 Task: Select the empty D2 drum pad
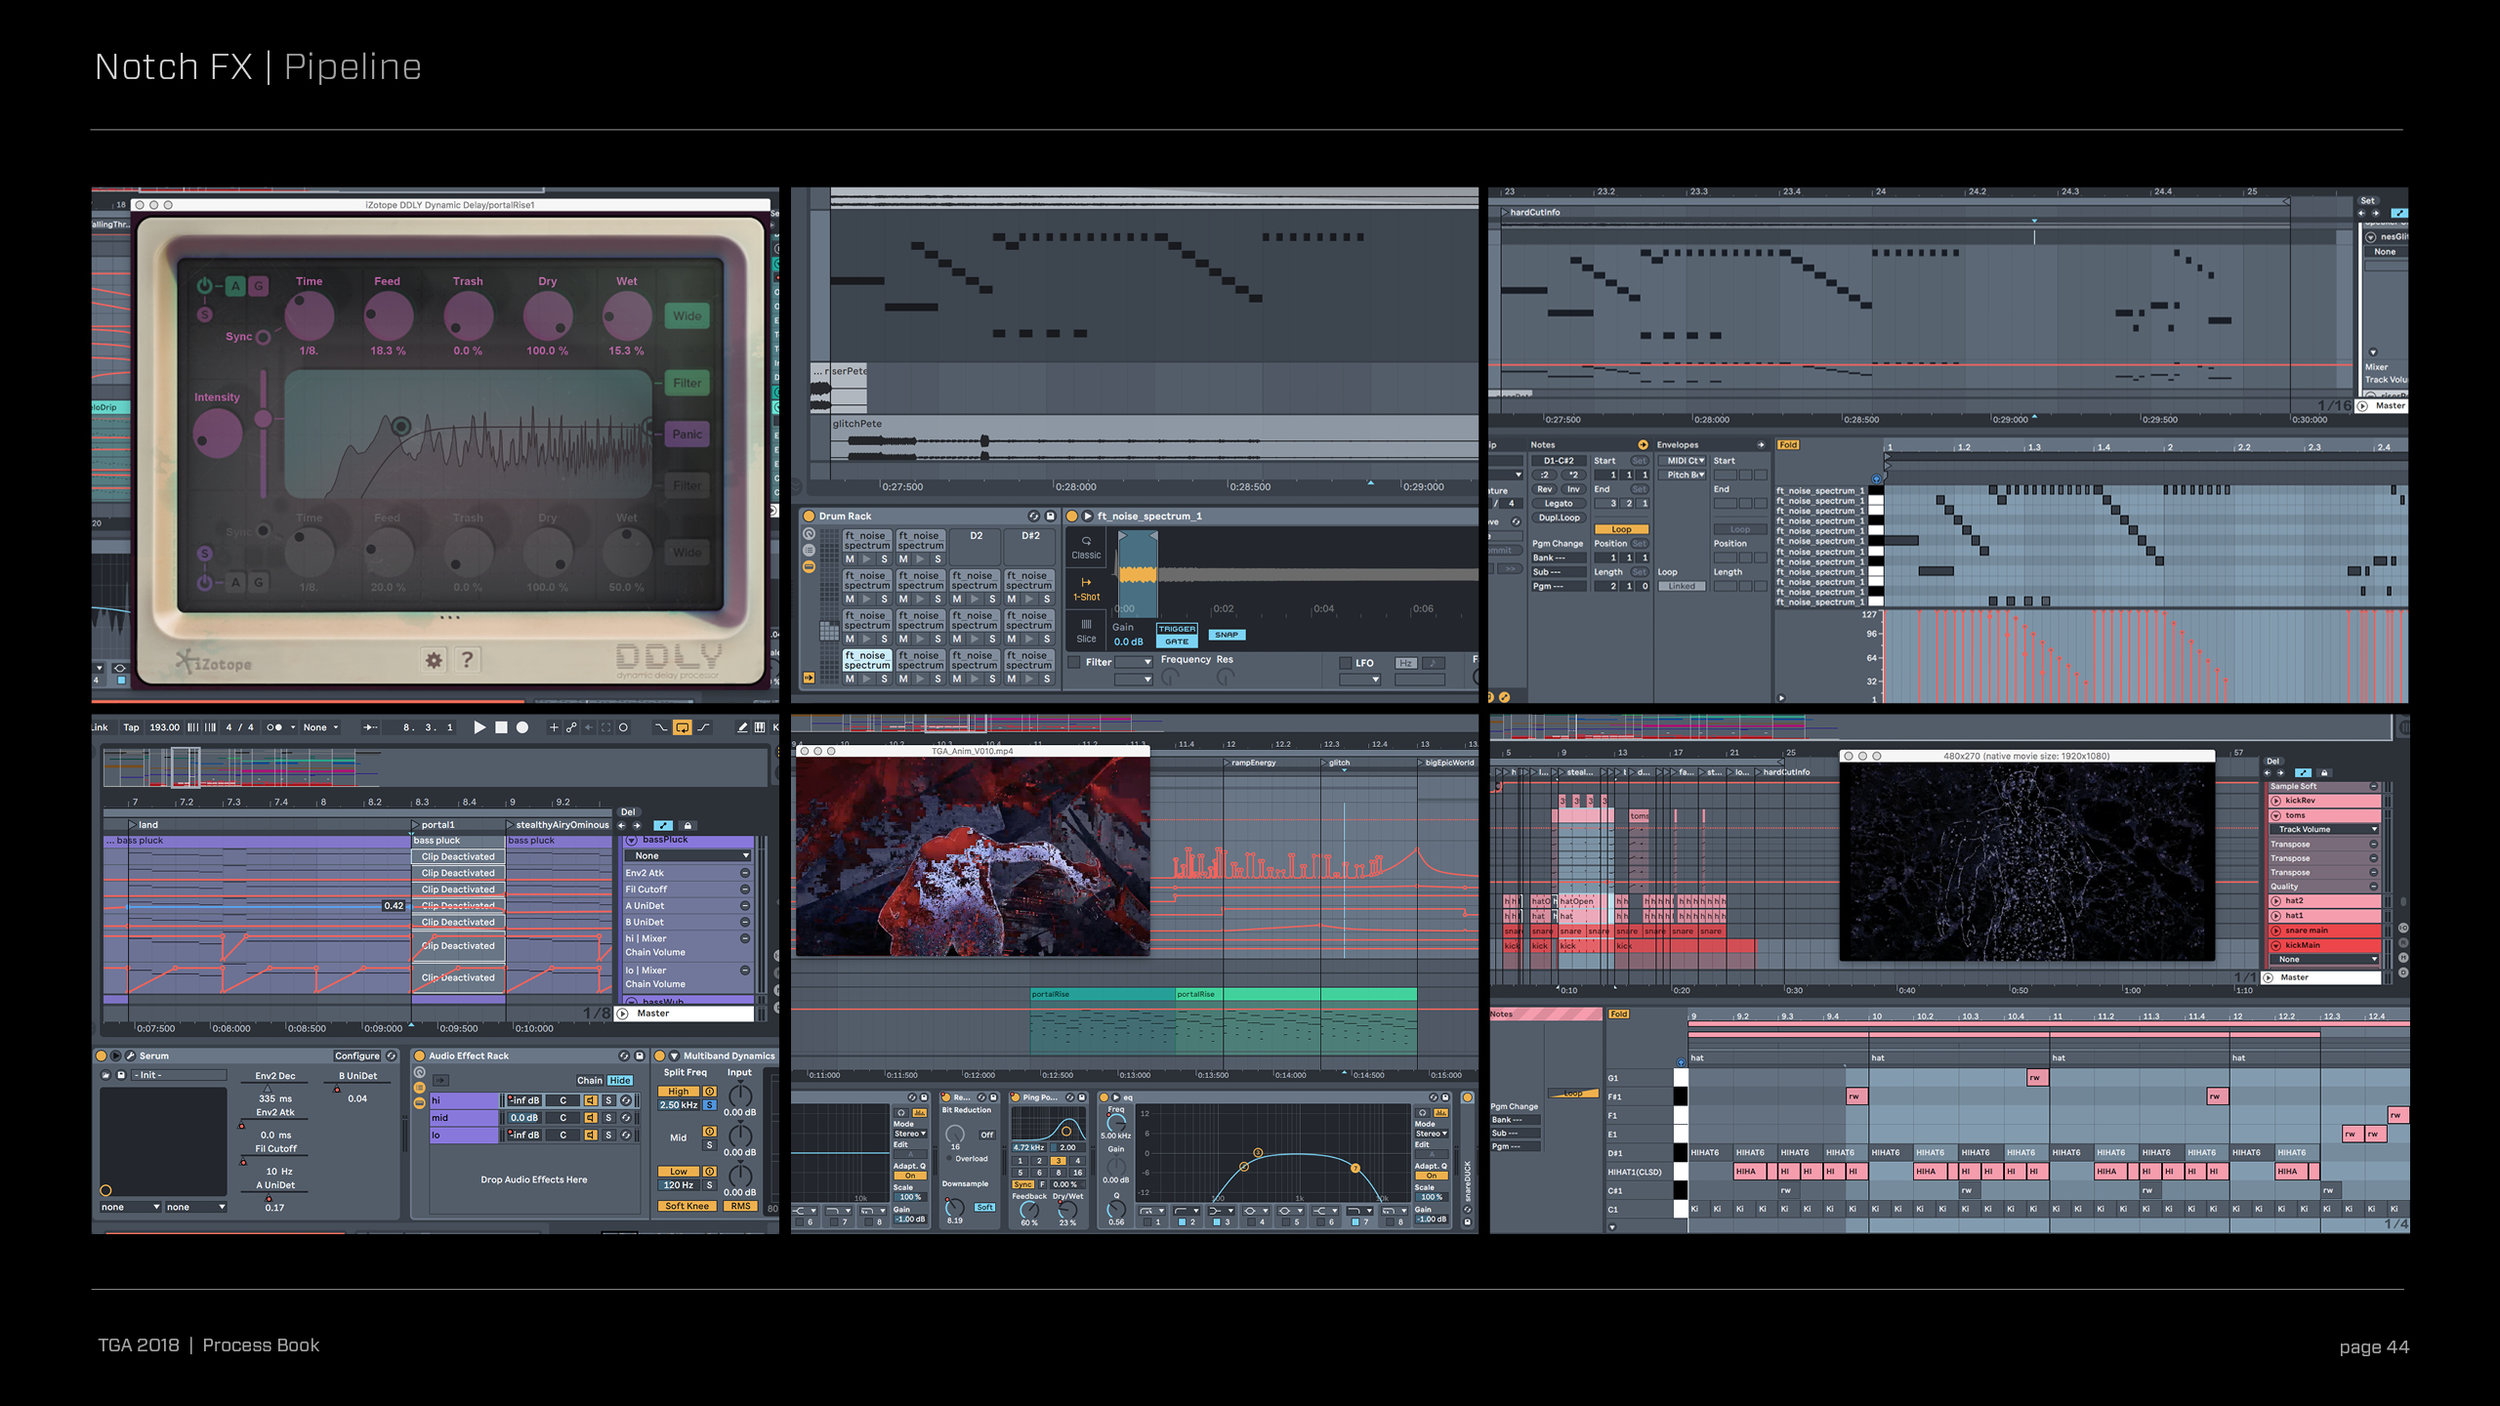976,547
